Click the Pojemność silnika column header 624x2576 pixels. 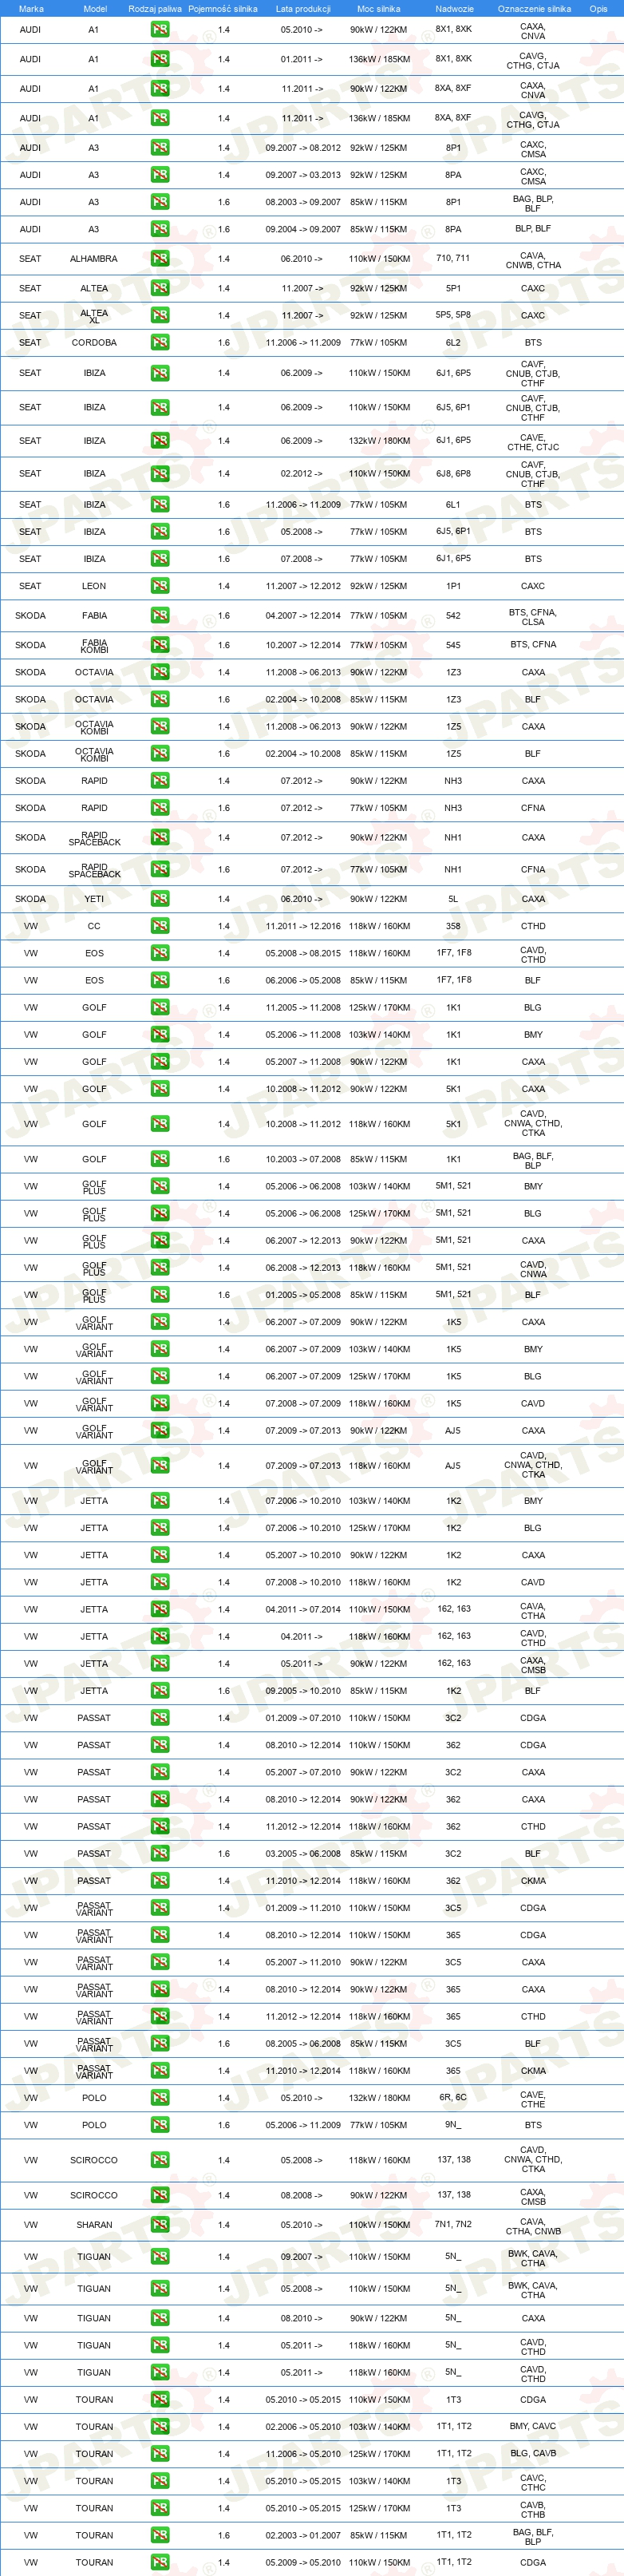[x=223, y=9]
